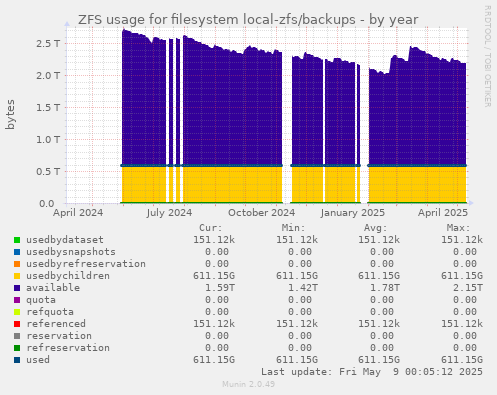Click the '2.5 T' y-axis label
497x395 pixels.
point(47,43)
